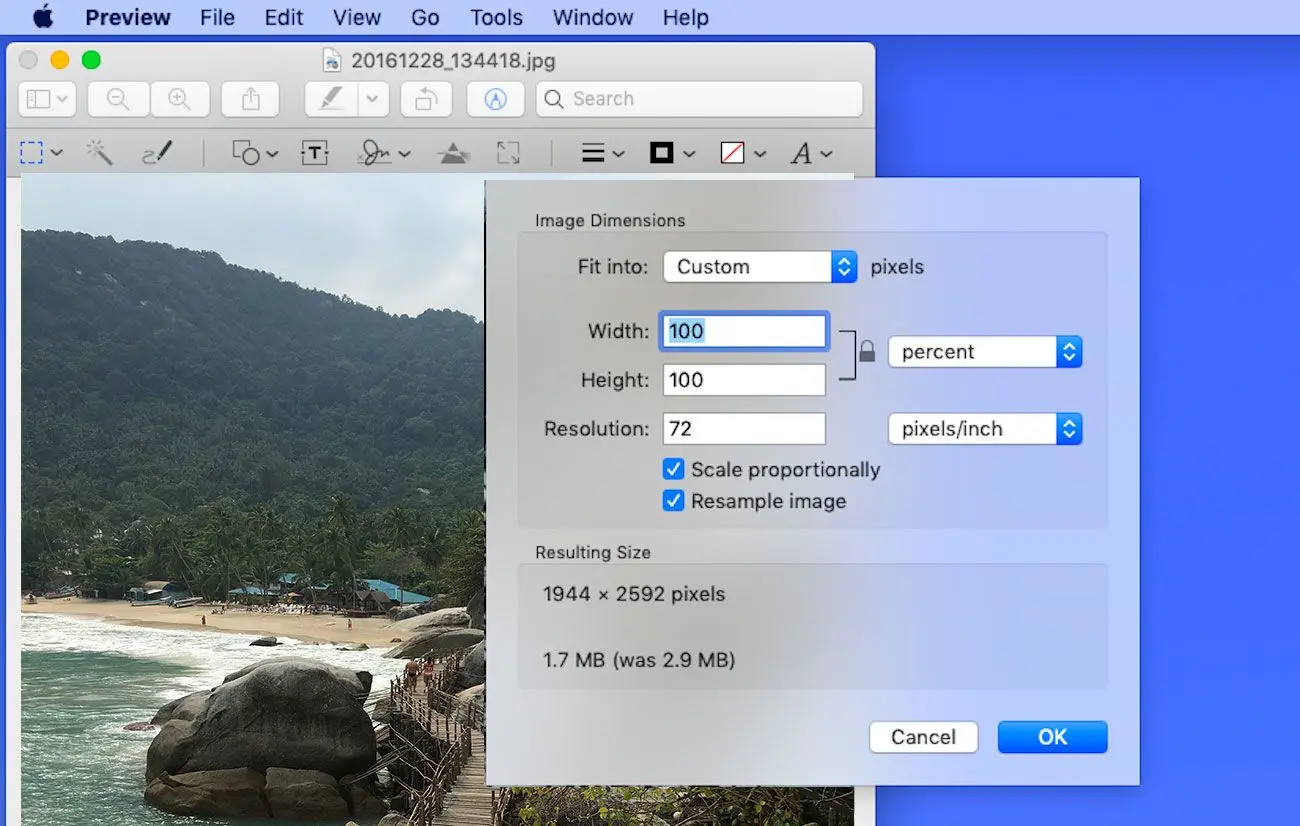Click the Rotate Left button
This screenshot has height=826, width=1300.
coord(426,99)
